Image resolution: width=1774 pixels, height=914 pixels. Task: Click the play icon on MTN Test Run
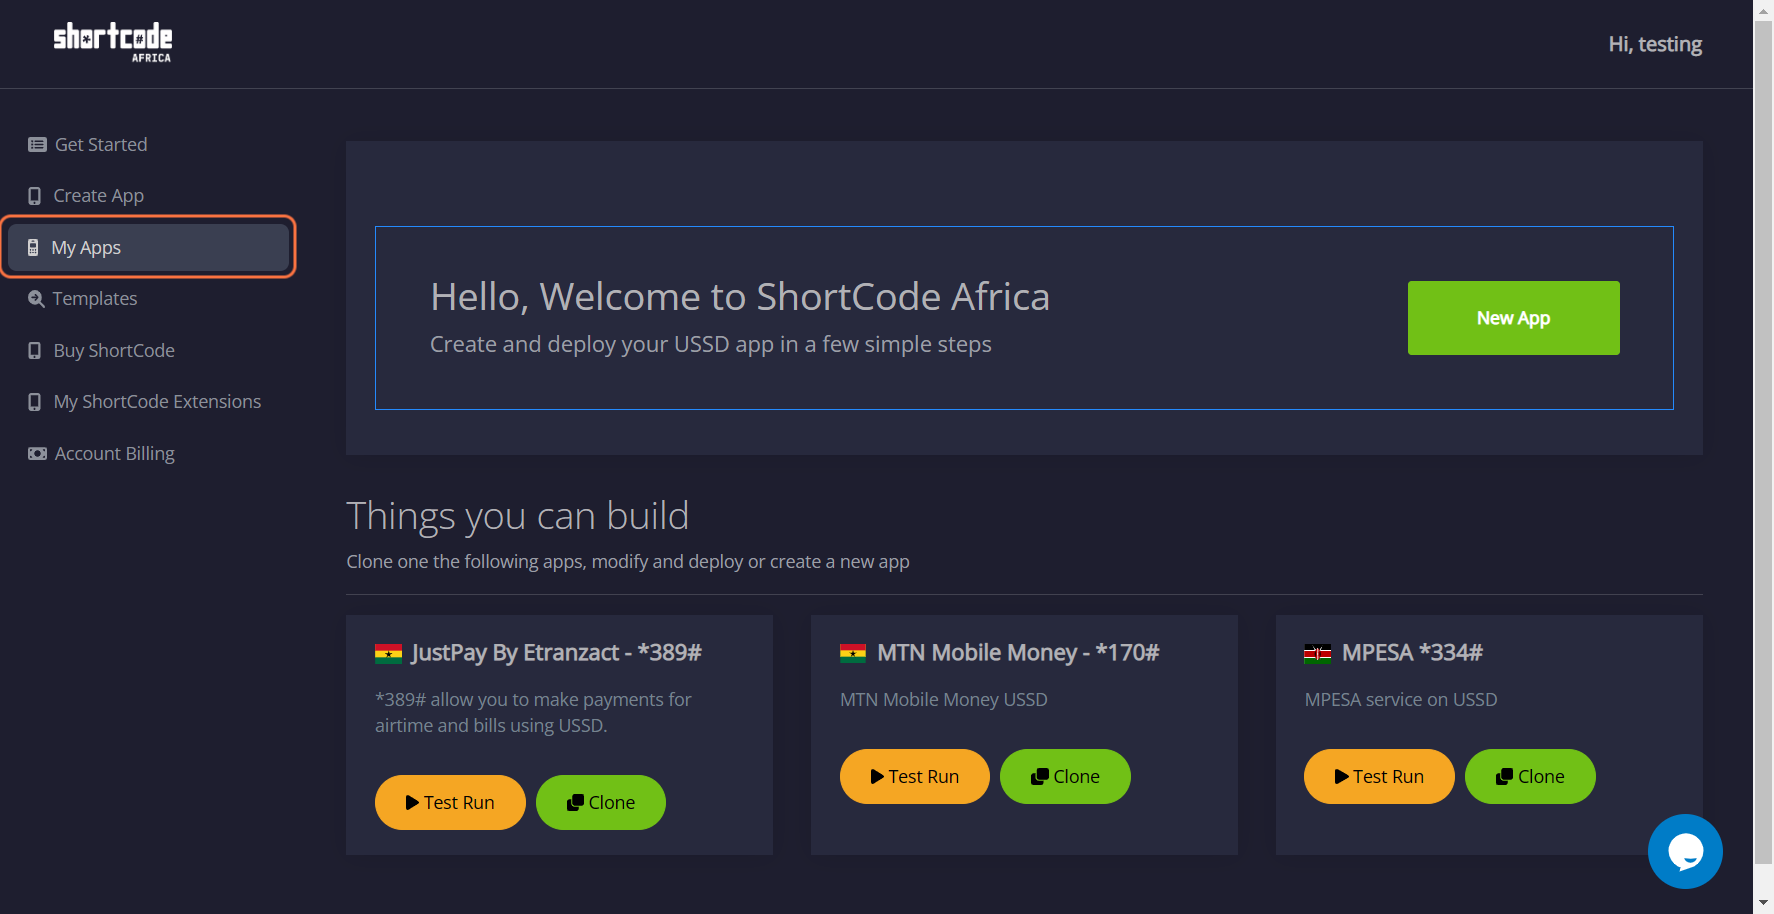click(877, 777)
